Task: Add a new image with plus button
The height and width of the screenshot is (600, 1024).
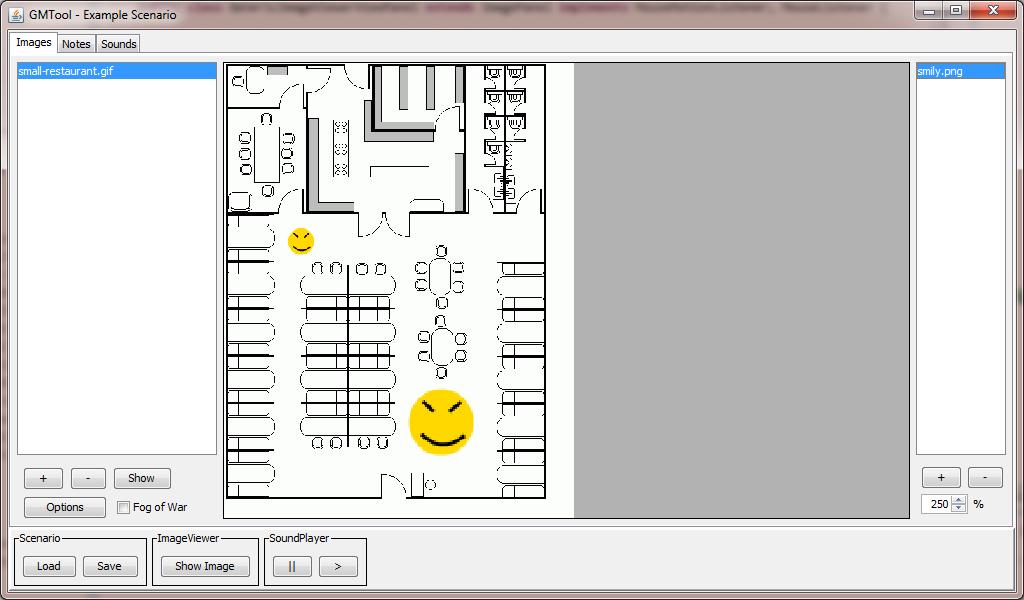Action: 43,478
